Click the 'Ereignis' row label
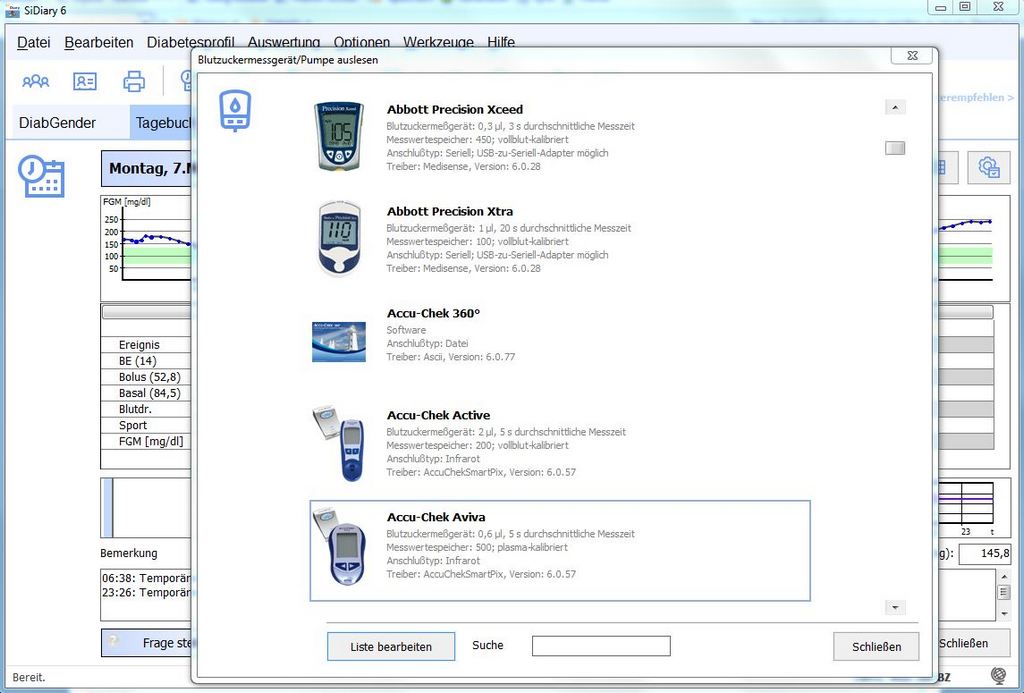 [x=139, y=345]
